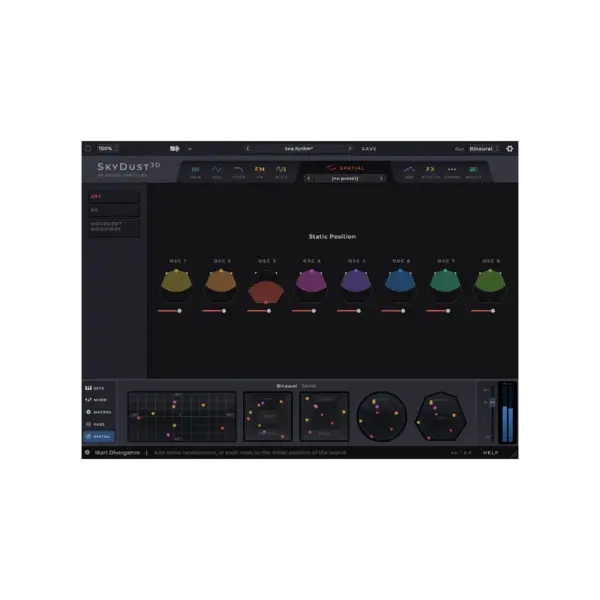Select OSC 5 purple position pad
This screenshot has height=600, width=600.
[356, 285]
